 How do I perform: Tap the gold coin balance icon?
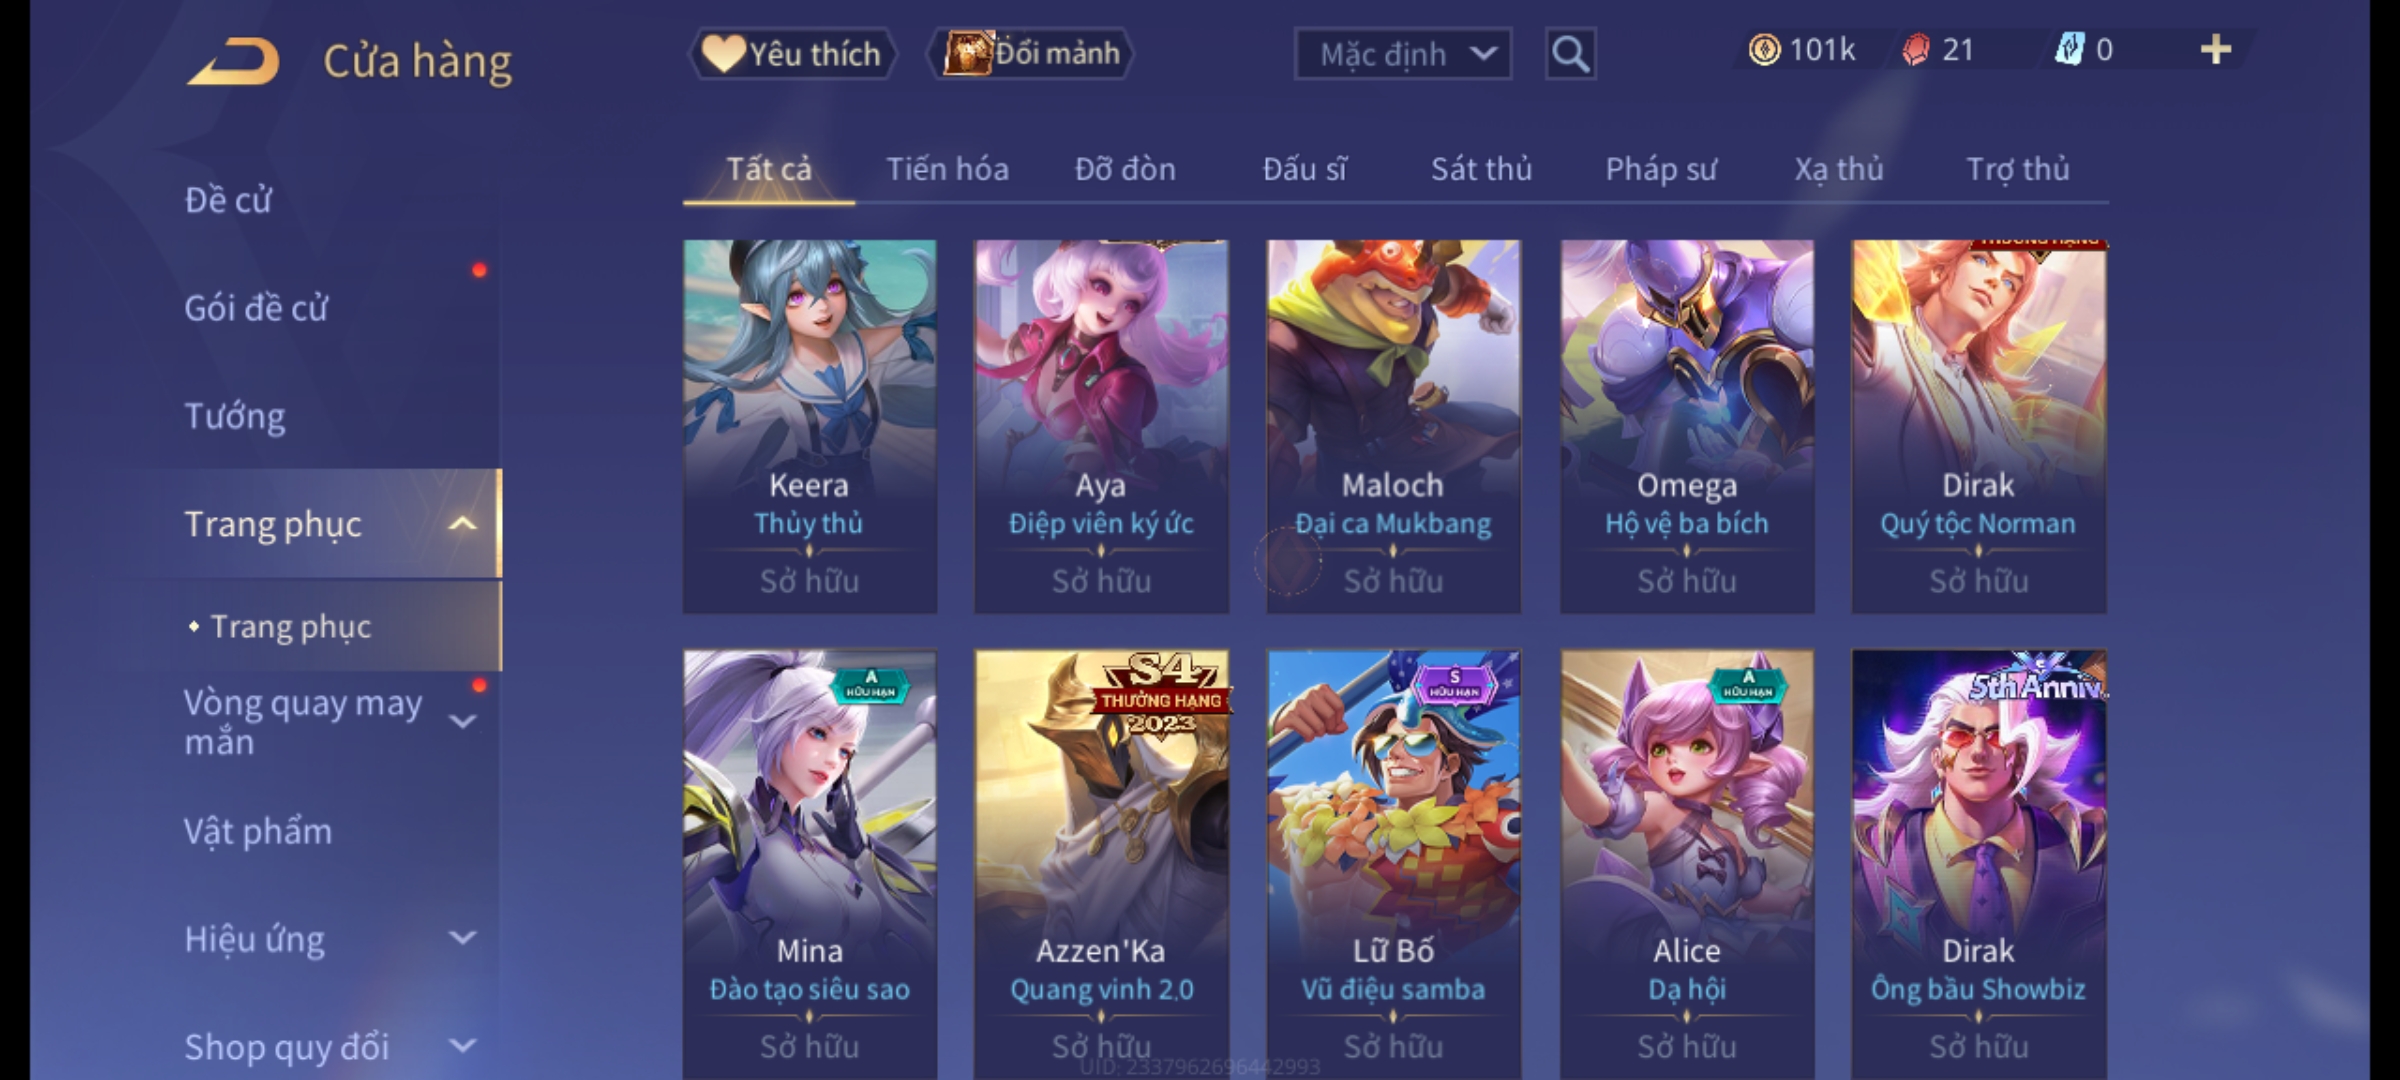pos(1764,50)
